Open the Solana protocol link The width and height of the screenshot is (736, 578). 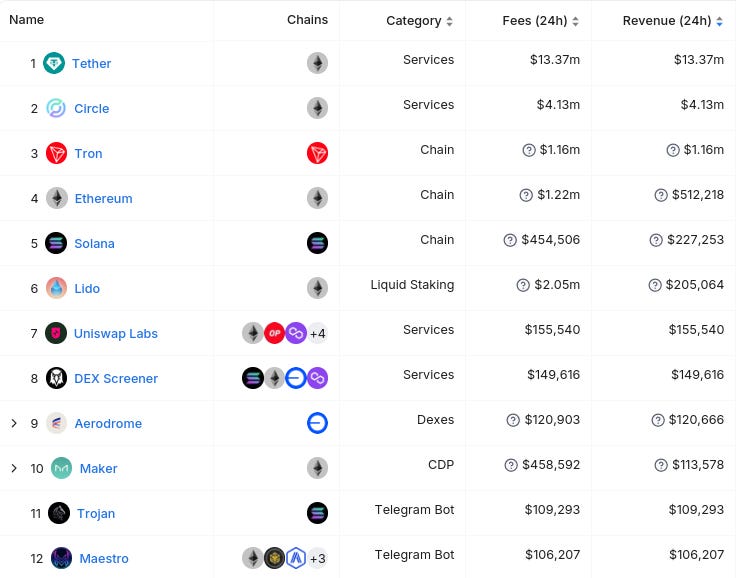click(x=94, y=244)
